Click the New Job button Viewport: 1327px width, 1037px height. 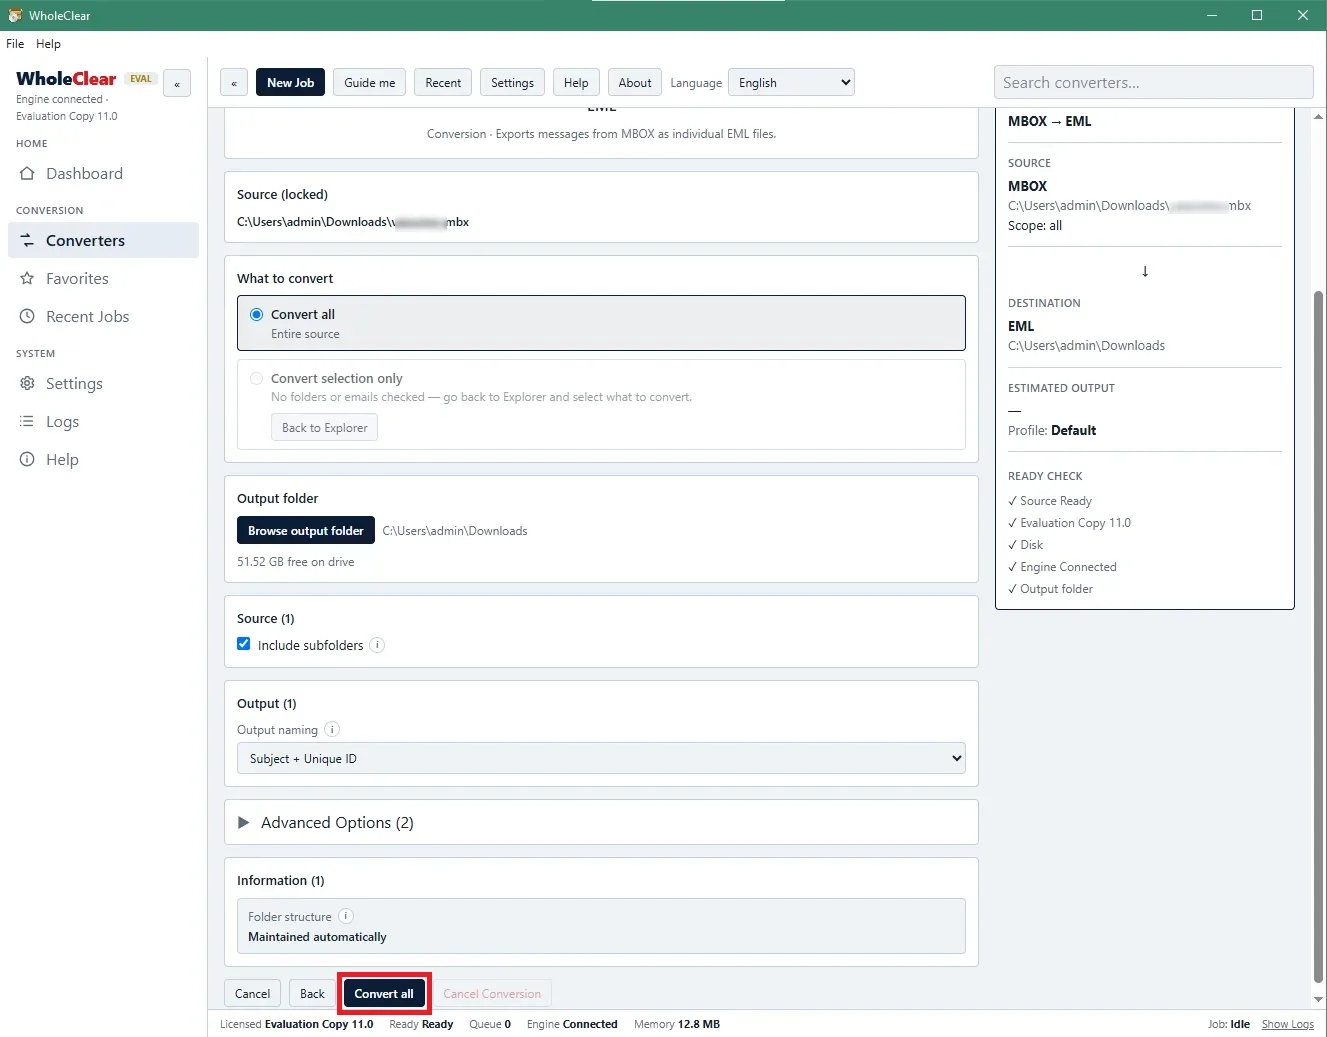(290, 83)
